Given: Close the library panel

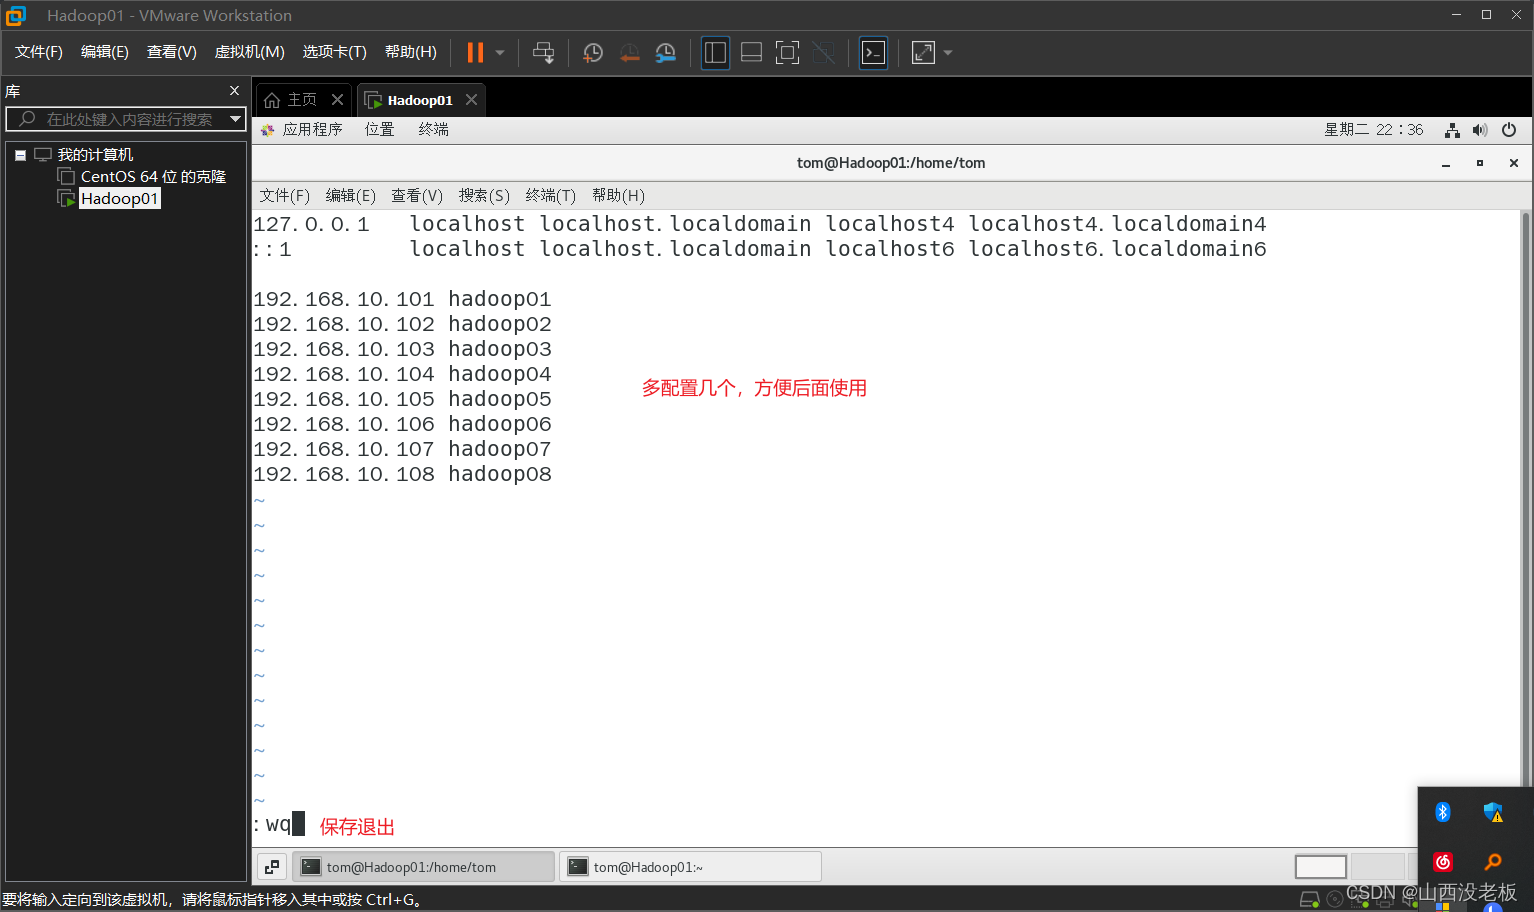Looking at the screenshot, I should (x=234, y=91).
